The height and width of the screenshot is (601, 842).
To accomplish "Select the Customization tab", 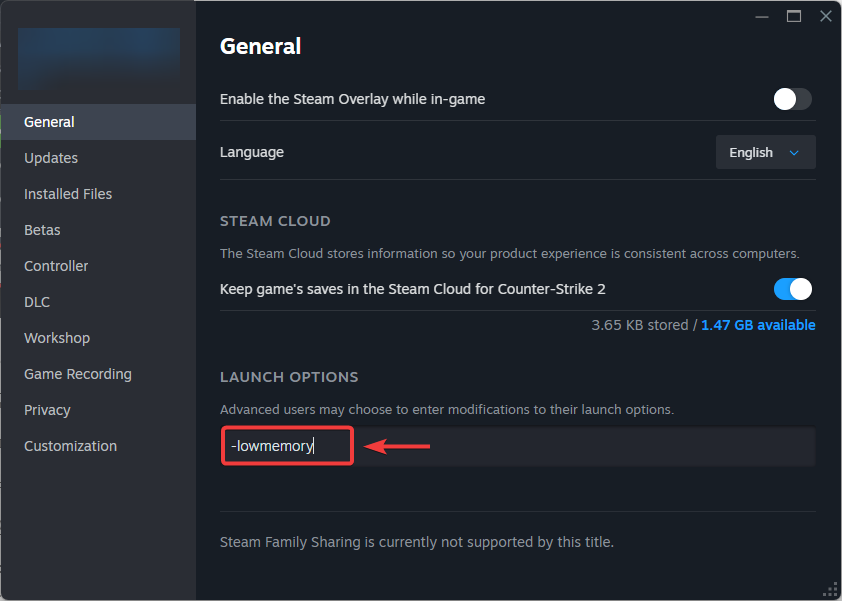I will pyautogui.click(x=70, y=446).
